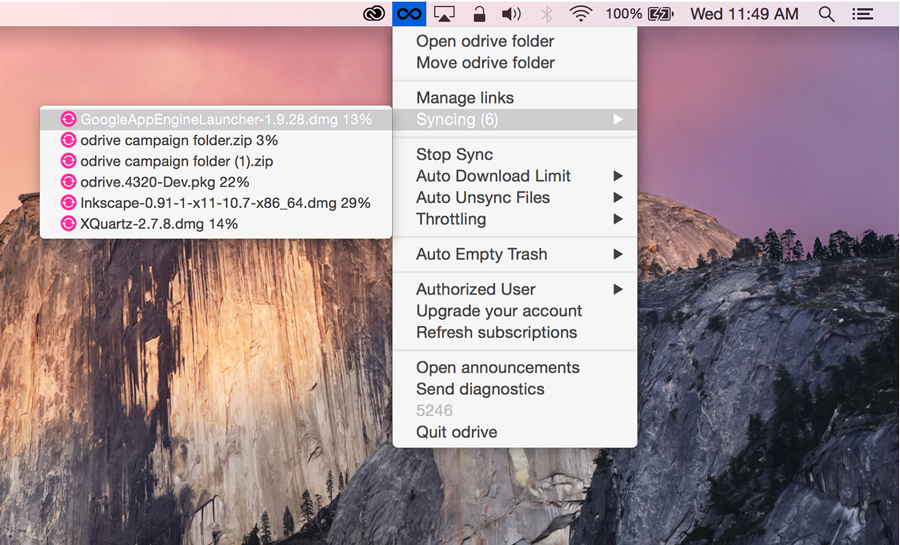This screenshot has width=900, height=545.
Task: Select odrive campaign folder.zip 3% item
Action: [x=216, y=140]
